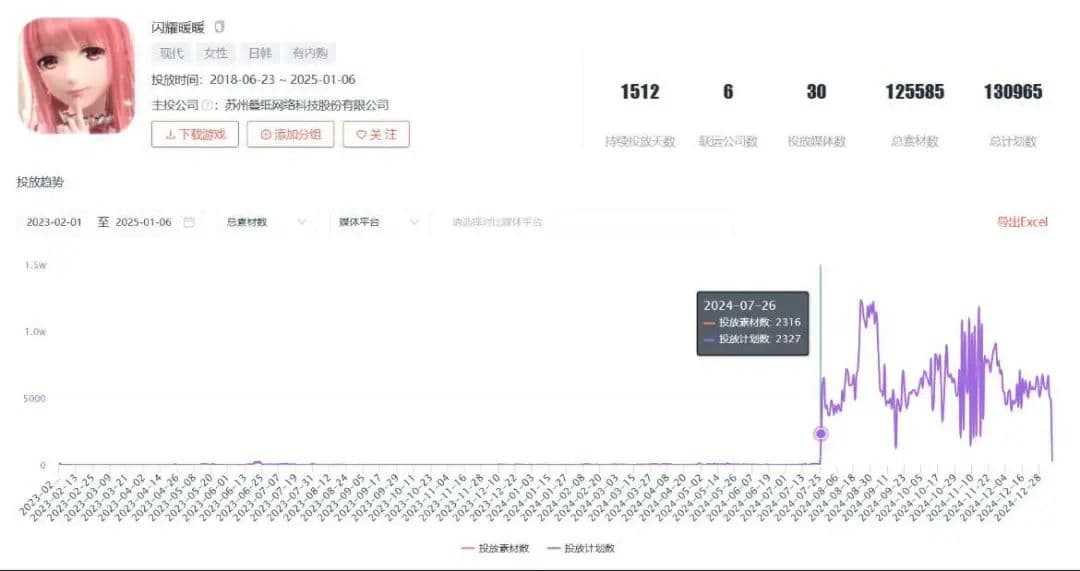Select the 现代 tag
Viewport: 1080px width, 571px height.
click(x=172, y=54)
